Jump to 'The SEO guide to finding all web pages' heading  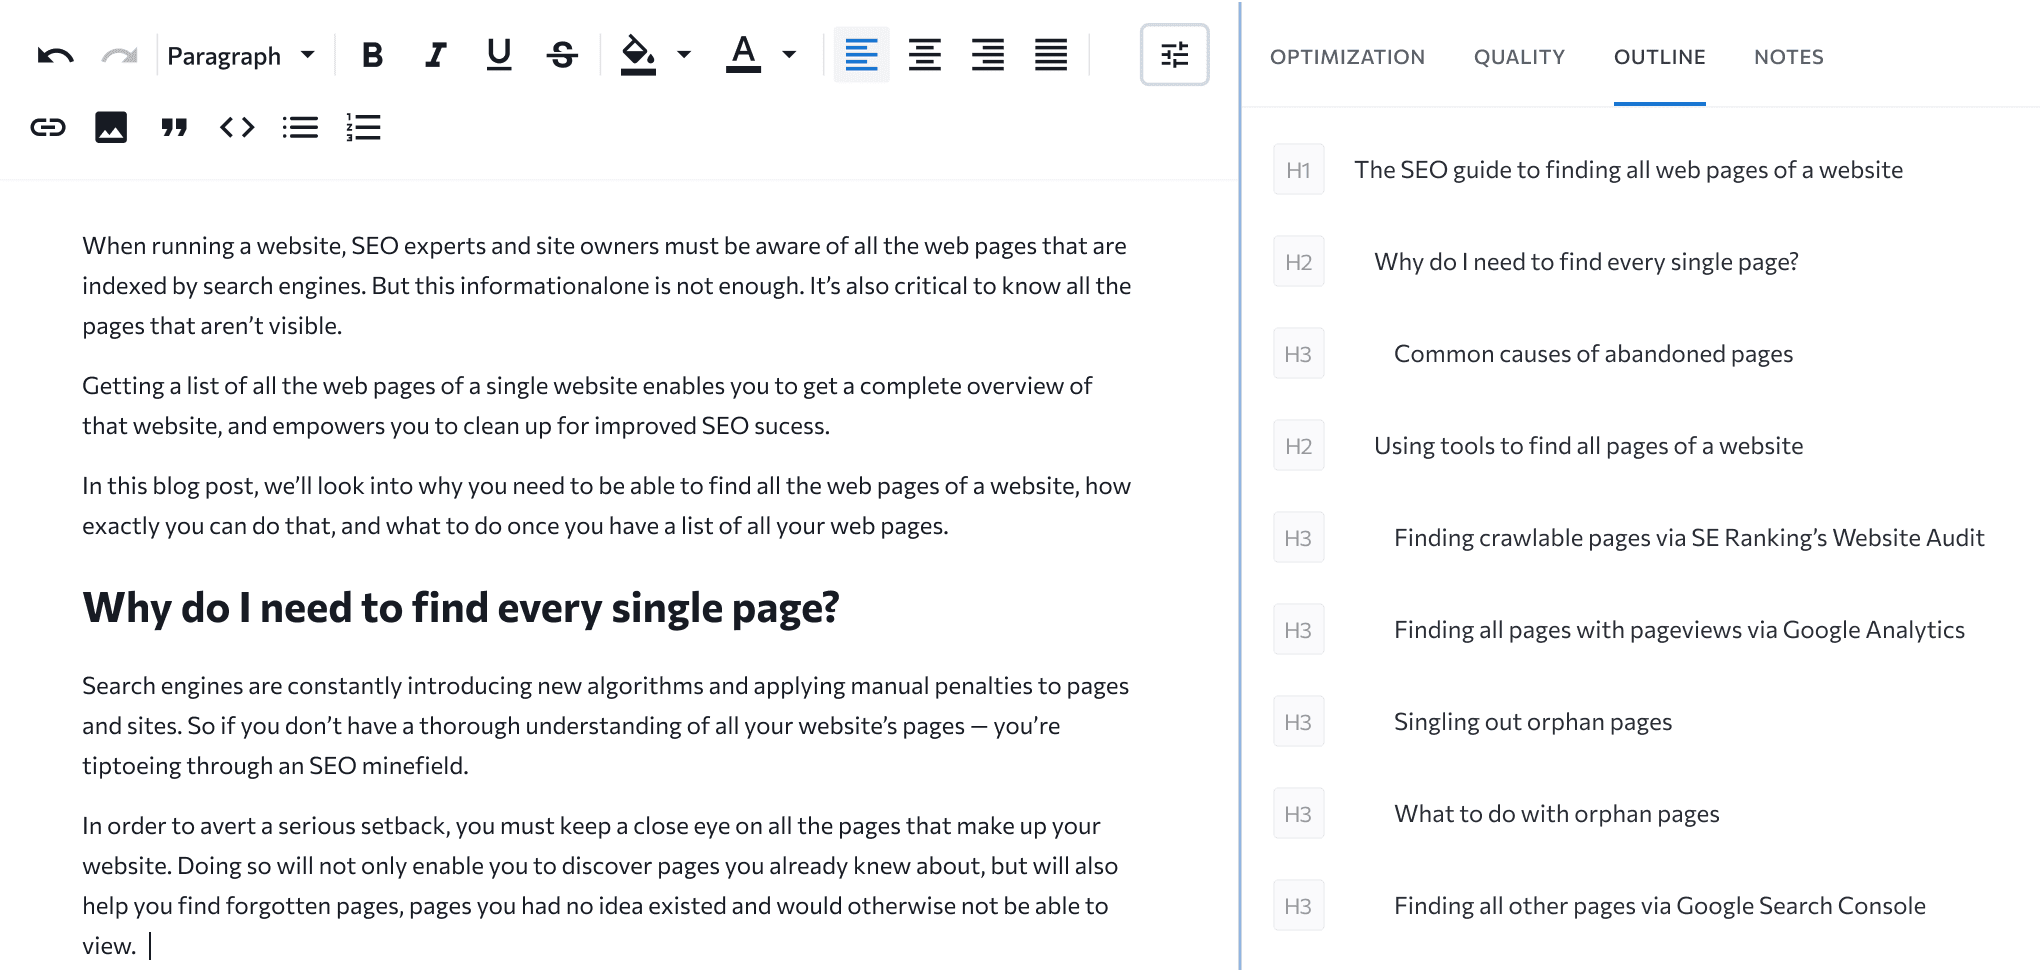[1628, 170]
